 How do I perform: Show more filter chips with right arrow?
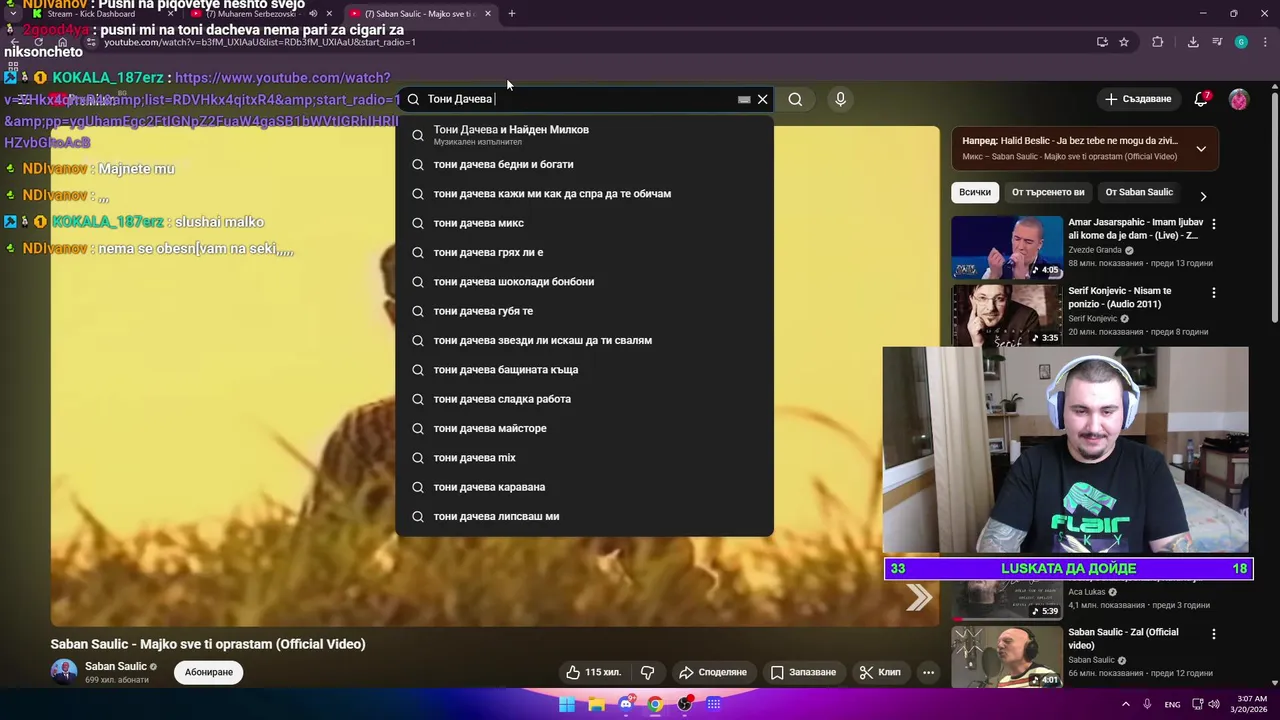1203,197
